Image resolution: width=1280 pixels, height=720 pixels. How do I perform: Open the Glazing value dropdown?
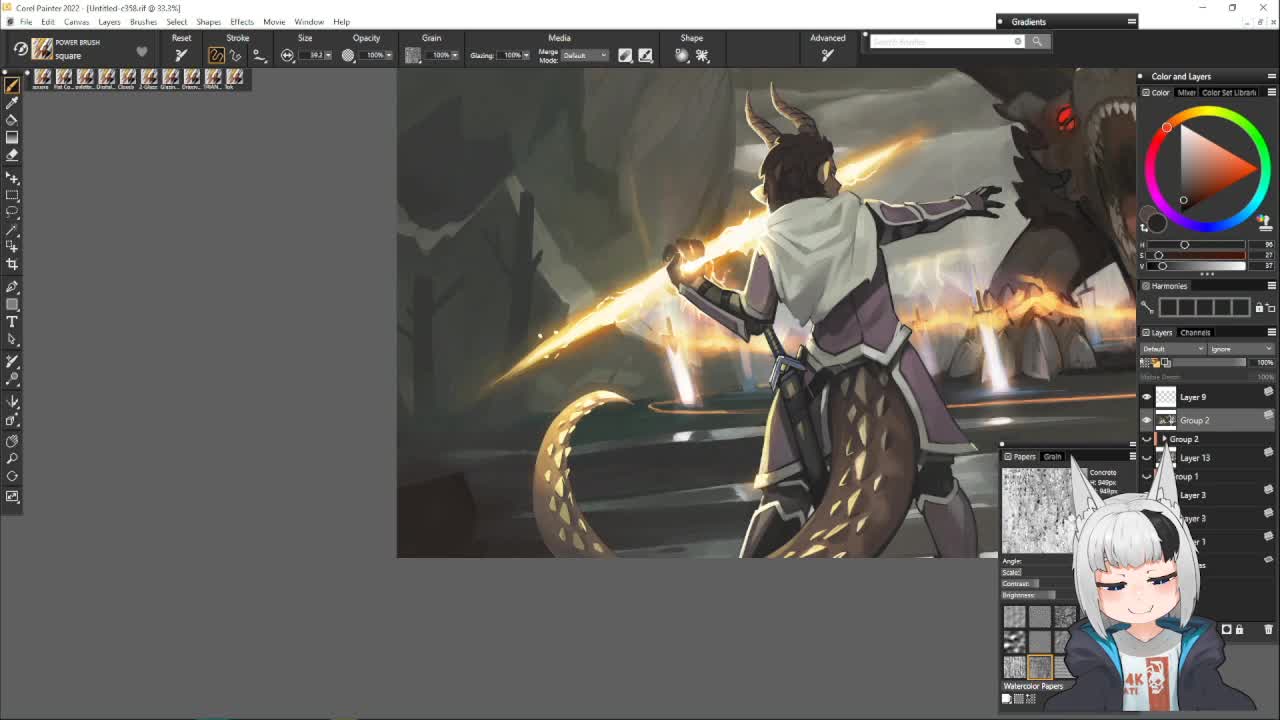coord(526,56)
